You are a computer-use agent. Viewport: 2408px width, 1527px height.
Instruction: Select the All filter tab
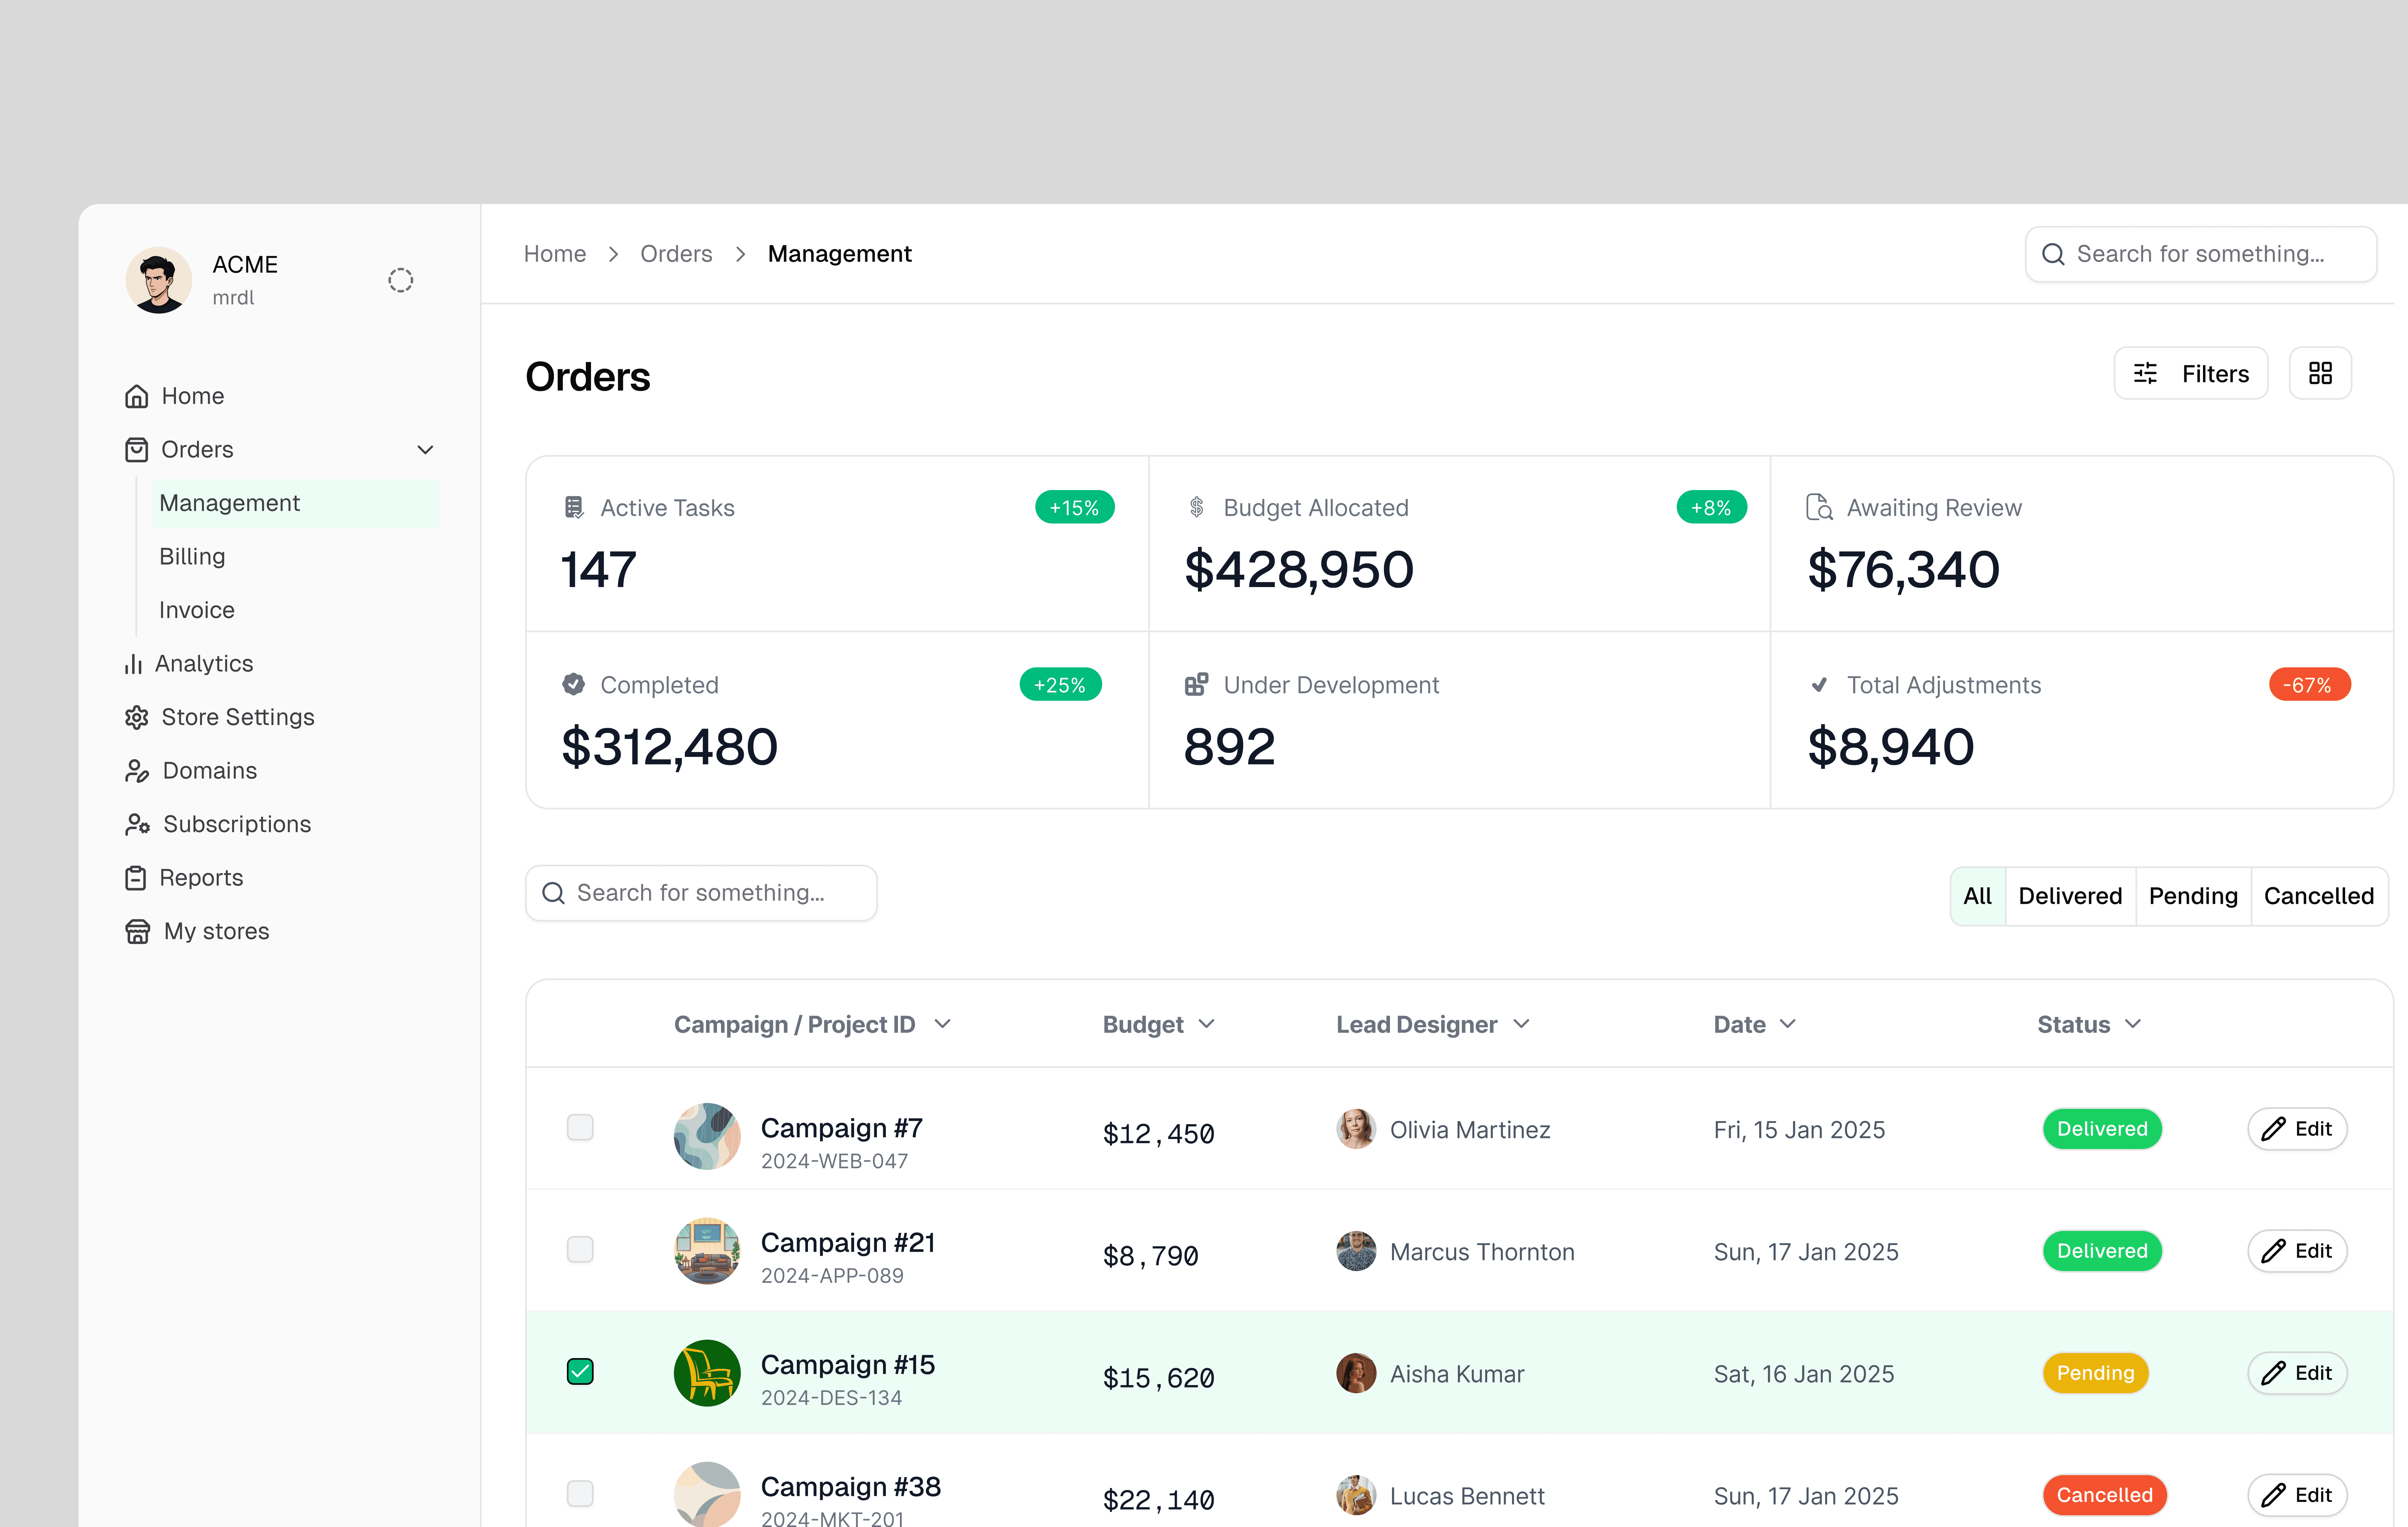click(1978, 896)
